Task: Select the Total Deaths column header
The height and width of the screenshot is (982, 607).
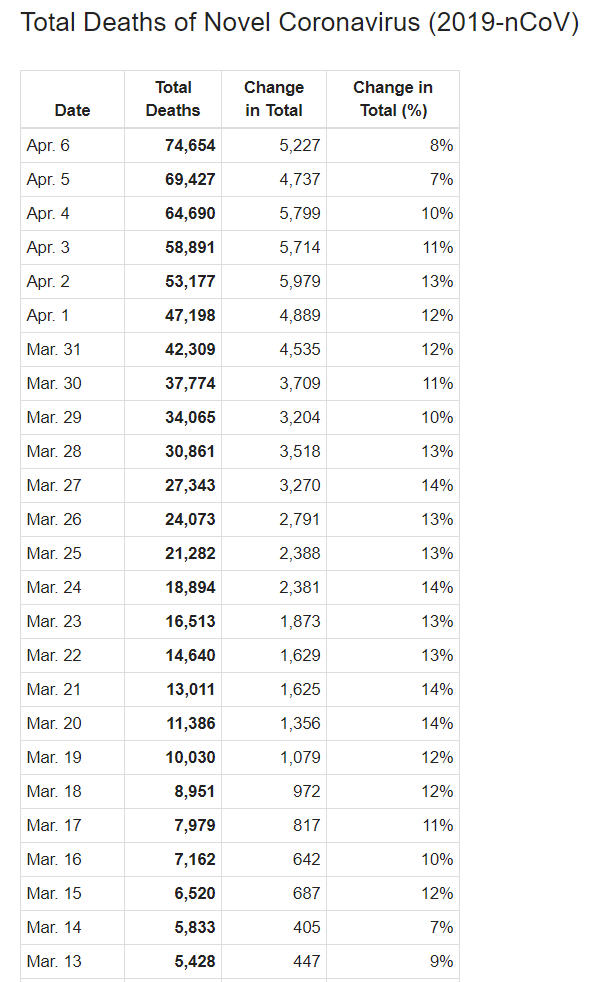Action: [x=173, y=99]
